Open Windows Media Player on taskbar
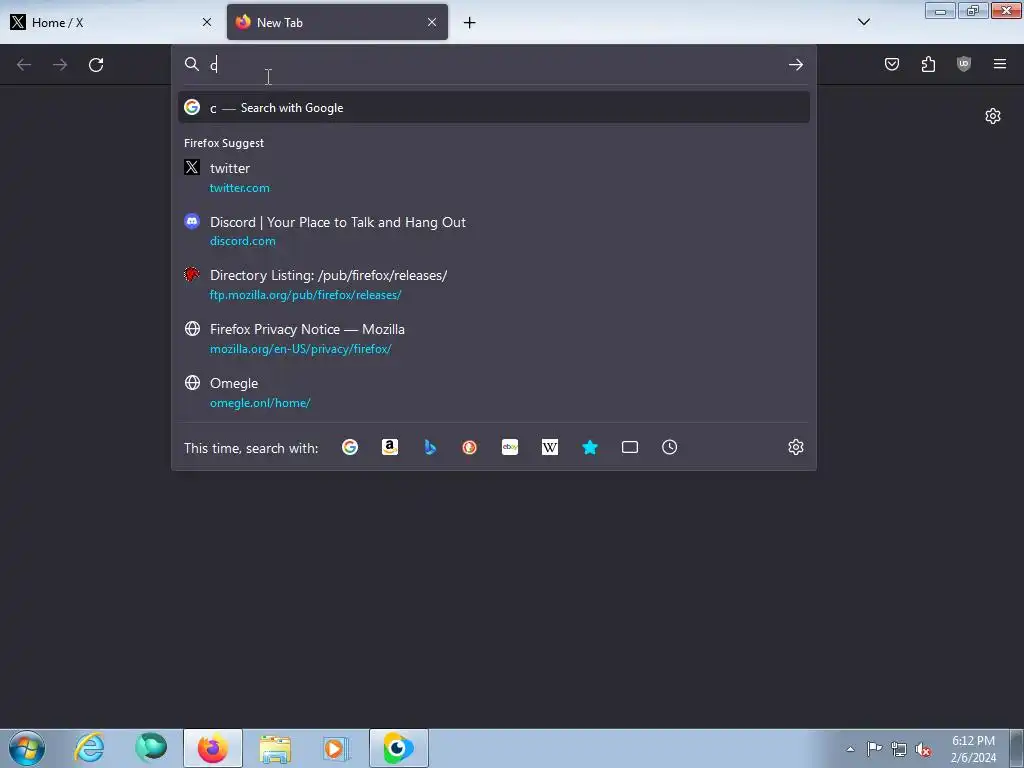The image size is (1024, 768). point(336,748)
